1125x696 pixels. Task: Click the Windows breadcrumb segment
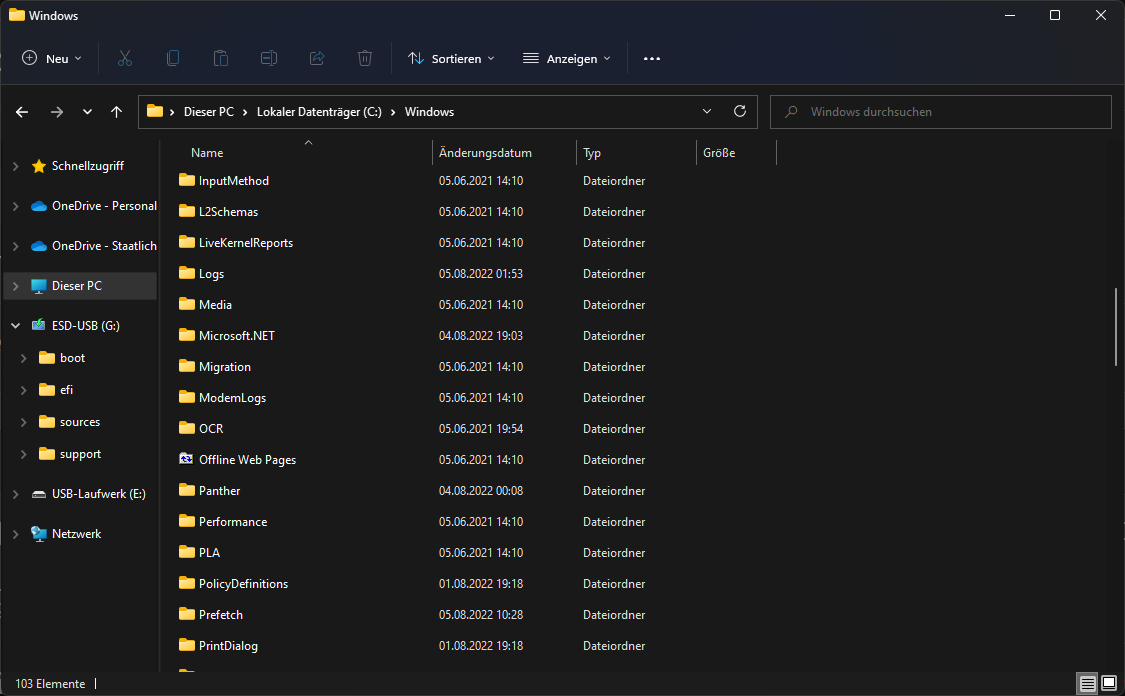point(429,112)
